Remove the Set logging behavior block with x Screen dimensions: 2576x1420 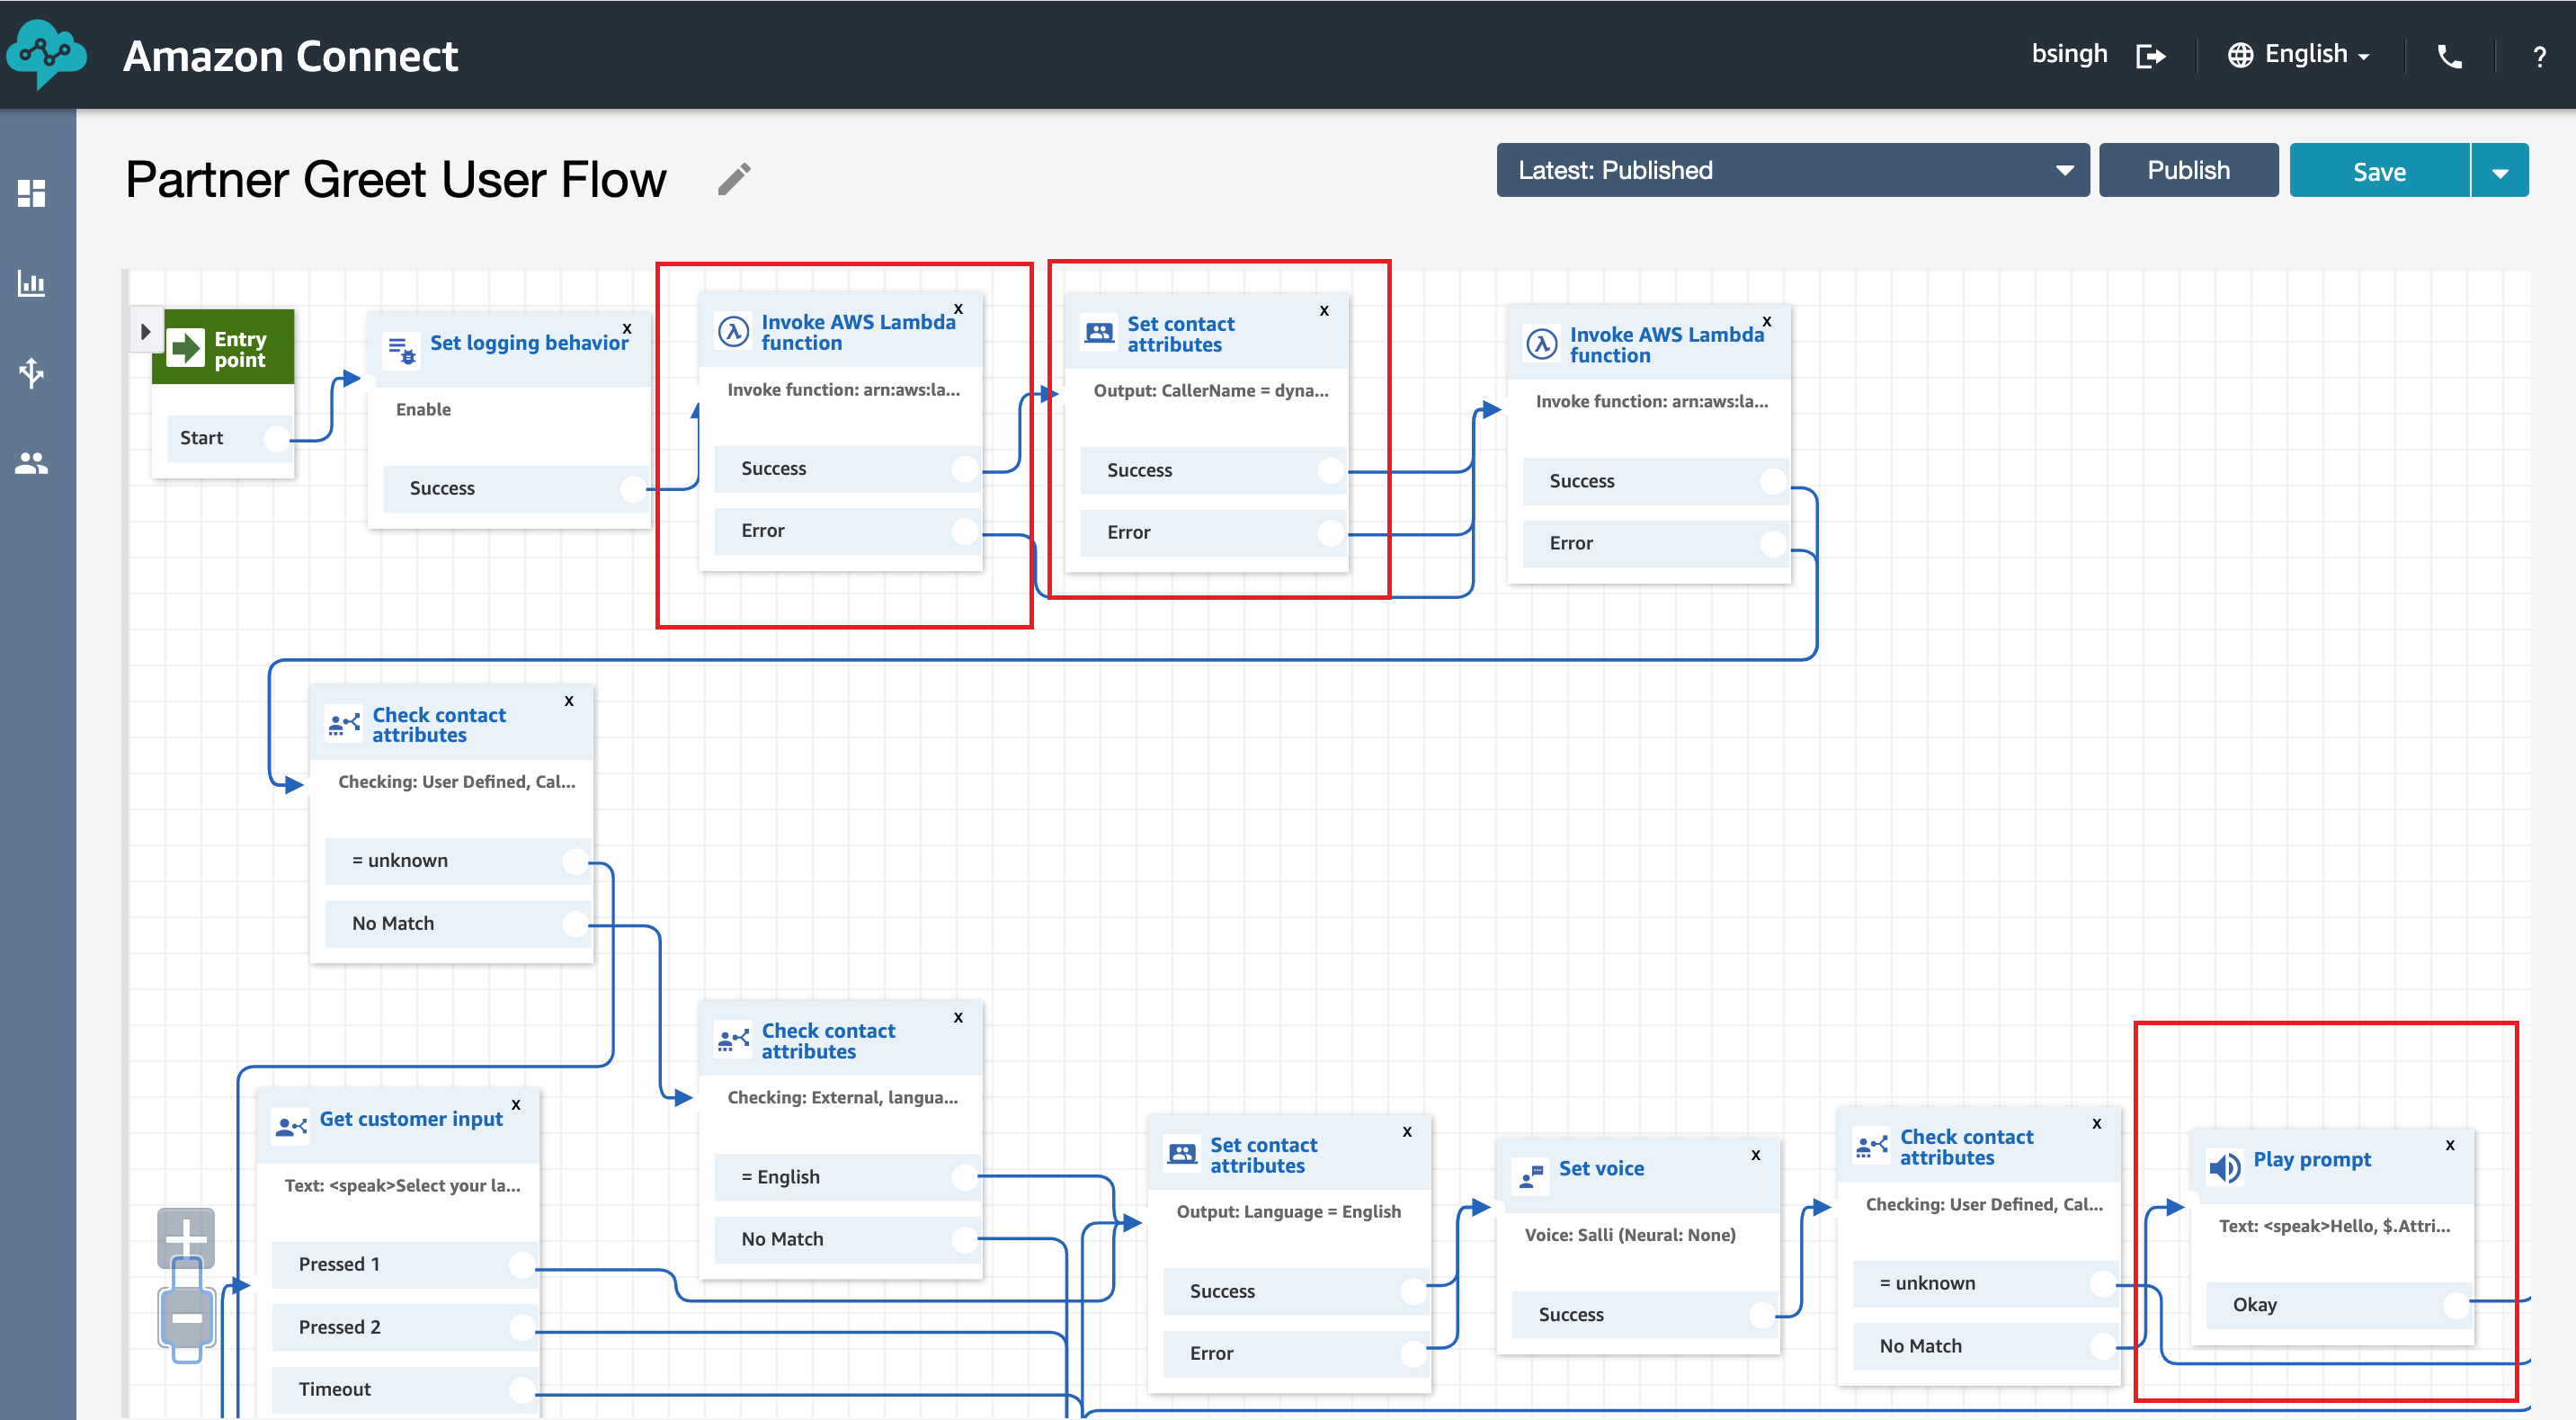[627, 328]
